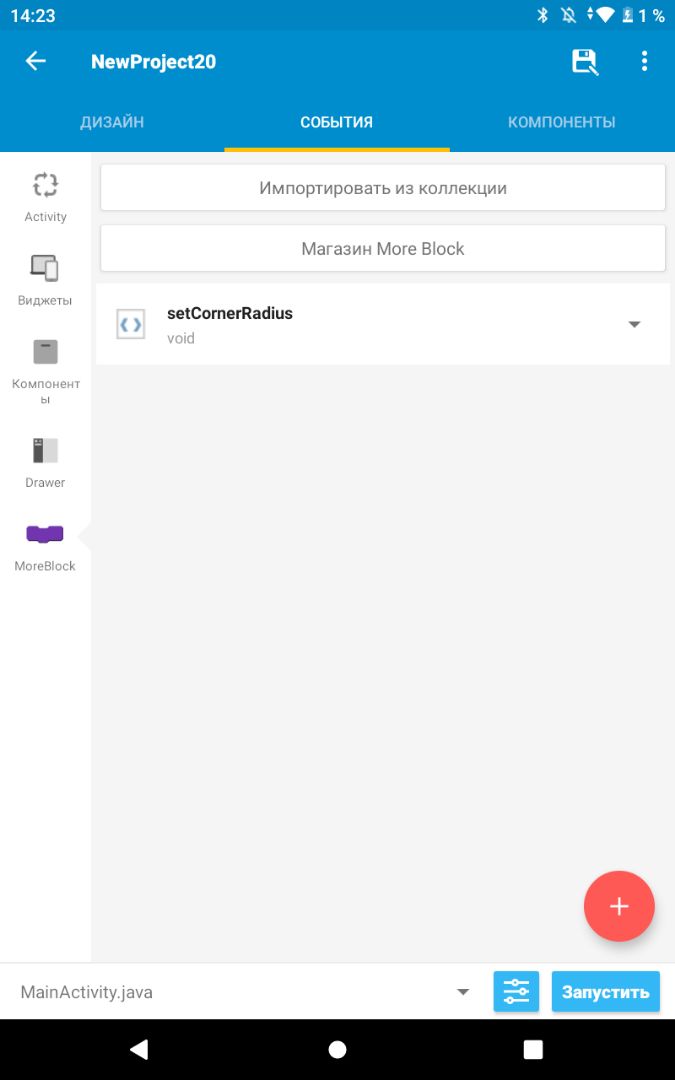The width and height of the screenshot is (675, 1080).
Task: Tap the back arrow icon
Action: [x=35, y=62]
